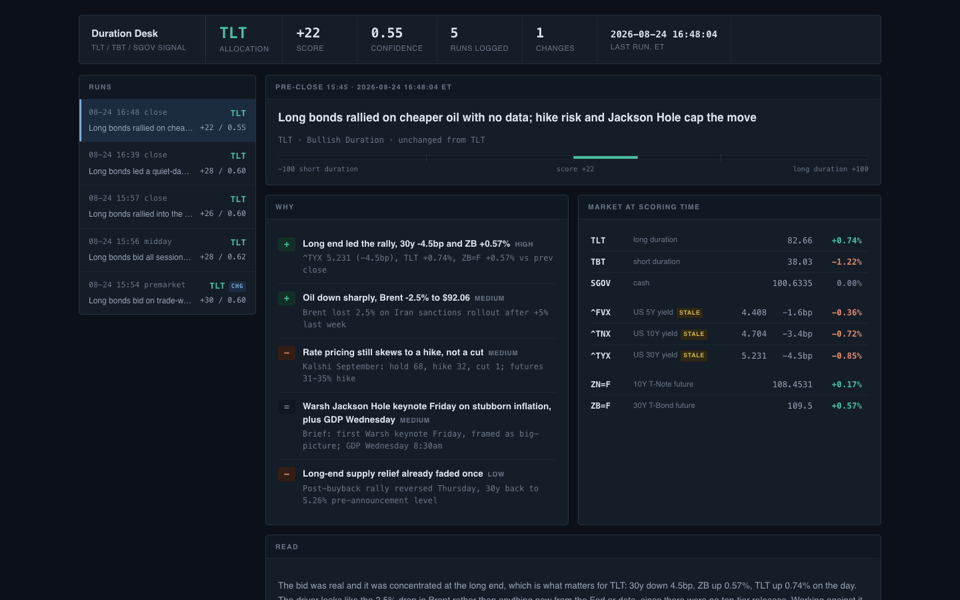Click the MEDIUM tag on Oil down sharply
Screen dimensions: 960x600
490,299
